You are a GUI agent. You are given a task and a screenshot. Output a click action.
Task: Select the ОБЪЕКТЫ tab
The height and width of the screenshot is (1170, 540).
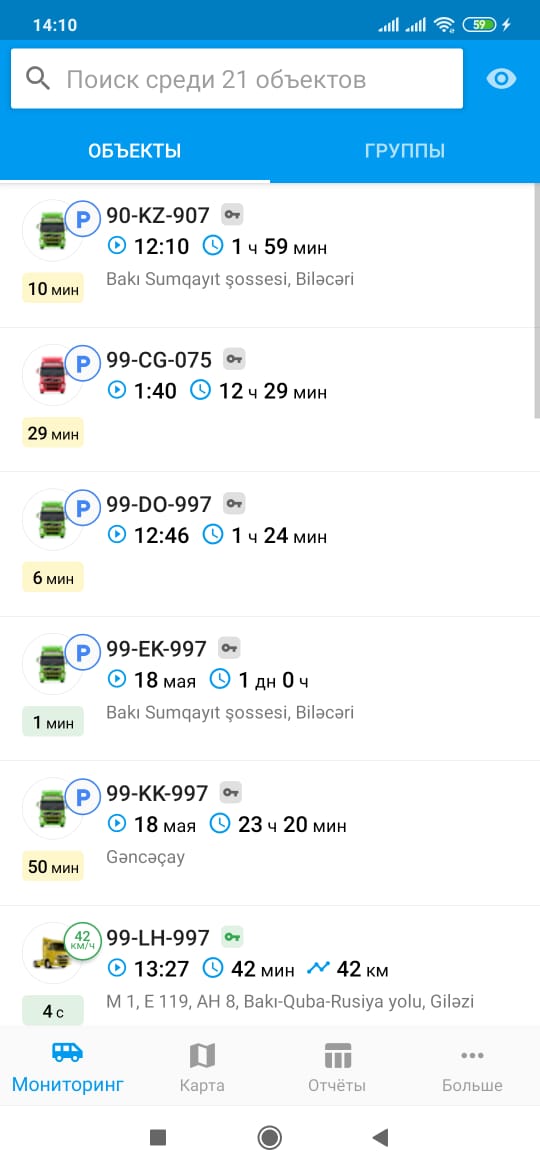tap(135, 151)
